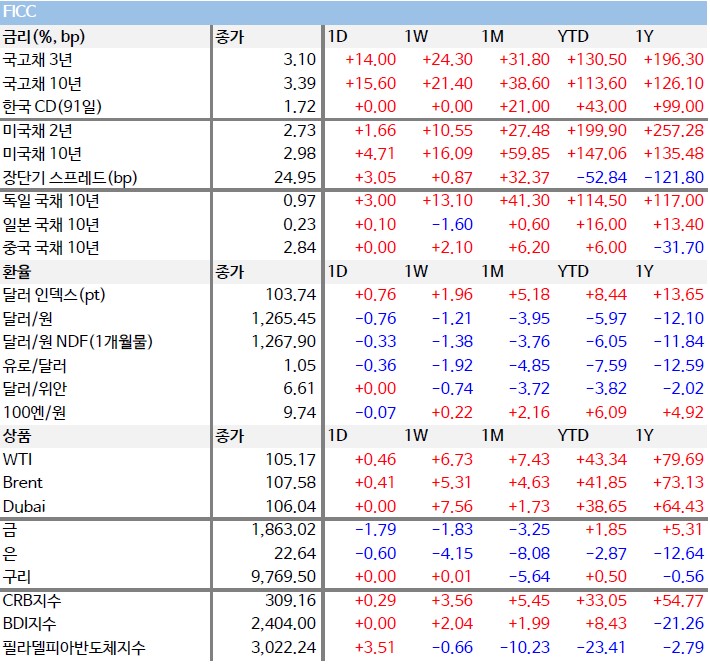Screen dimensions: 710x665
Task: Click 중국 국채 10년 1Y value -31.70
Action: (x=678, y=248)
